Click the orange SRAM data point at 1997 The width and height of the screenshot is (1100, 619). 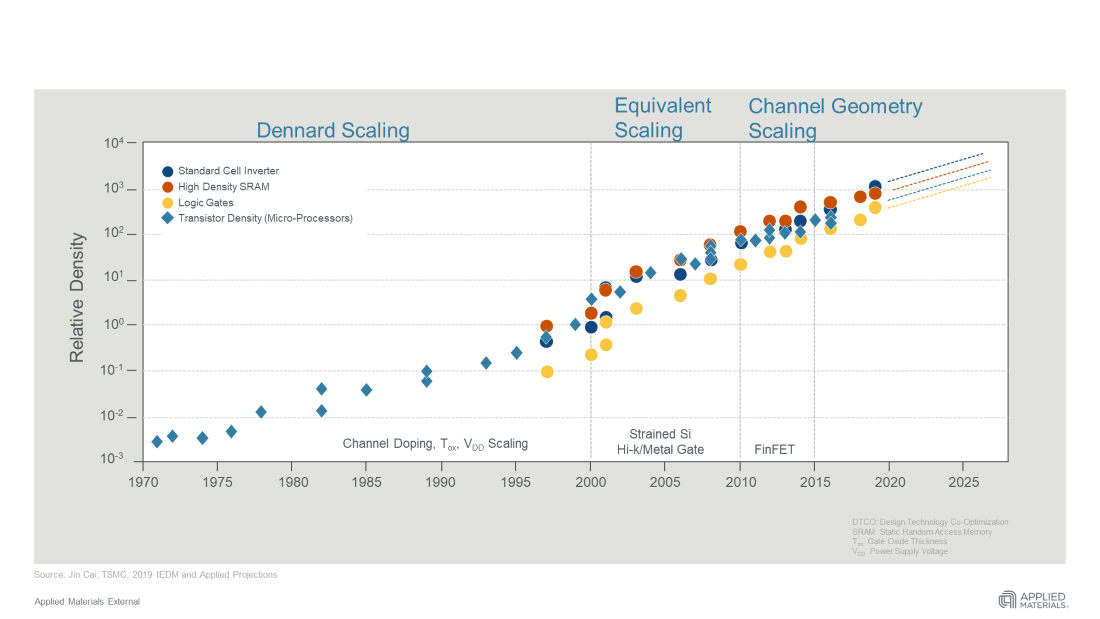pyautogui.click(x=547, y=326)
